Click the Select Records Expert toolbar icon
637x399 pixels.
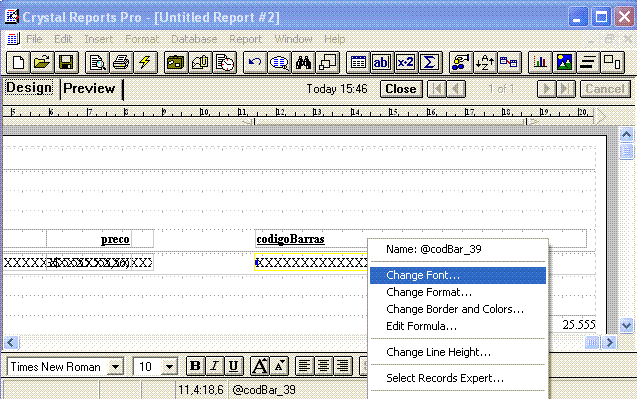[x=460, y=63]
